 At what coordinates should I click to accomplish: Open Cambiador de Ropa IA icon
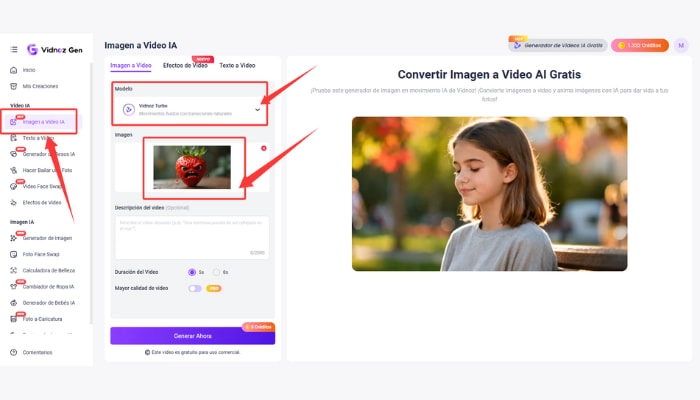click(13, 287)
